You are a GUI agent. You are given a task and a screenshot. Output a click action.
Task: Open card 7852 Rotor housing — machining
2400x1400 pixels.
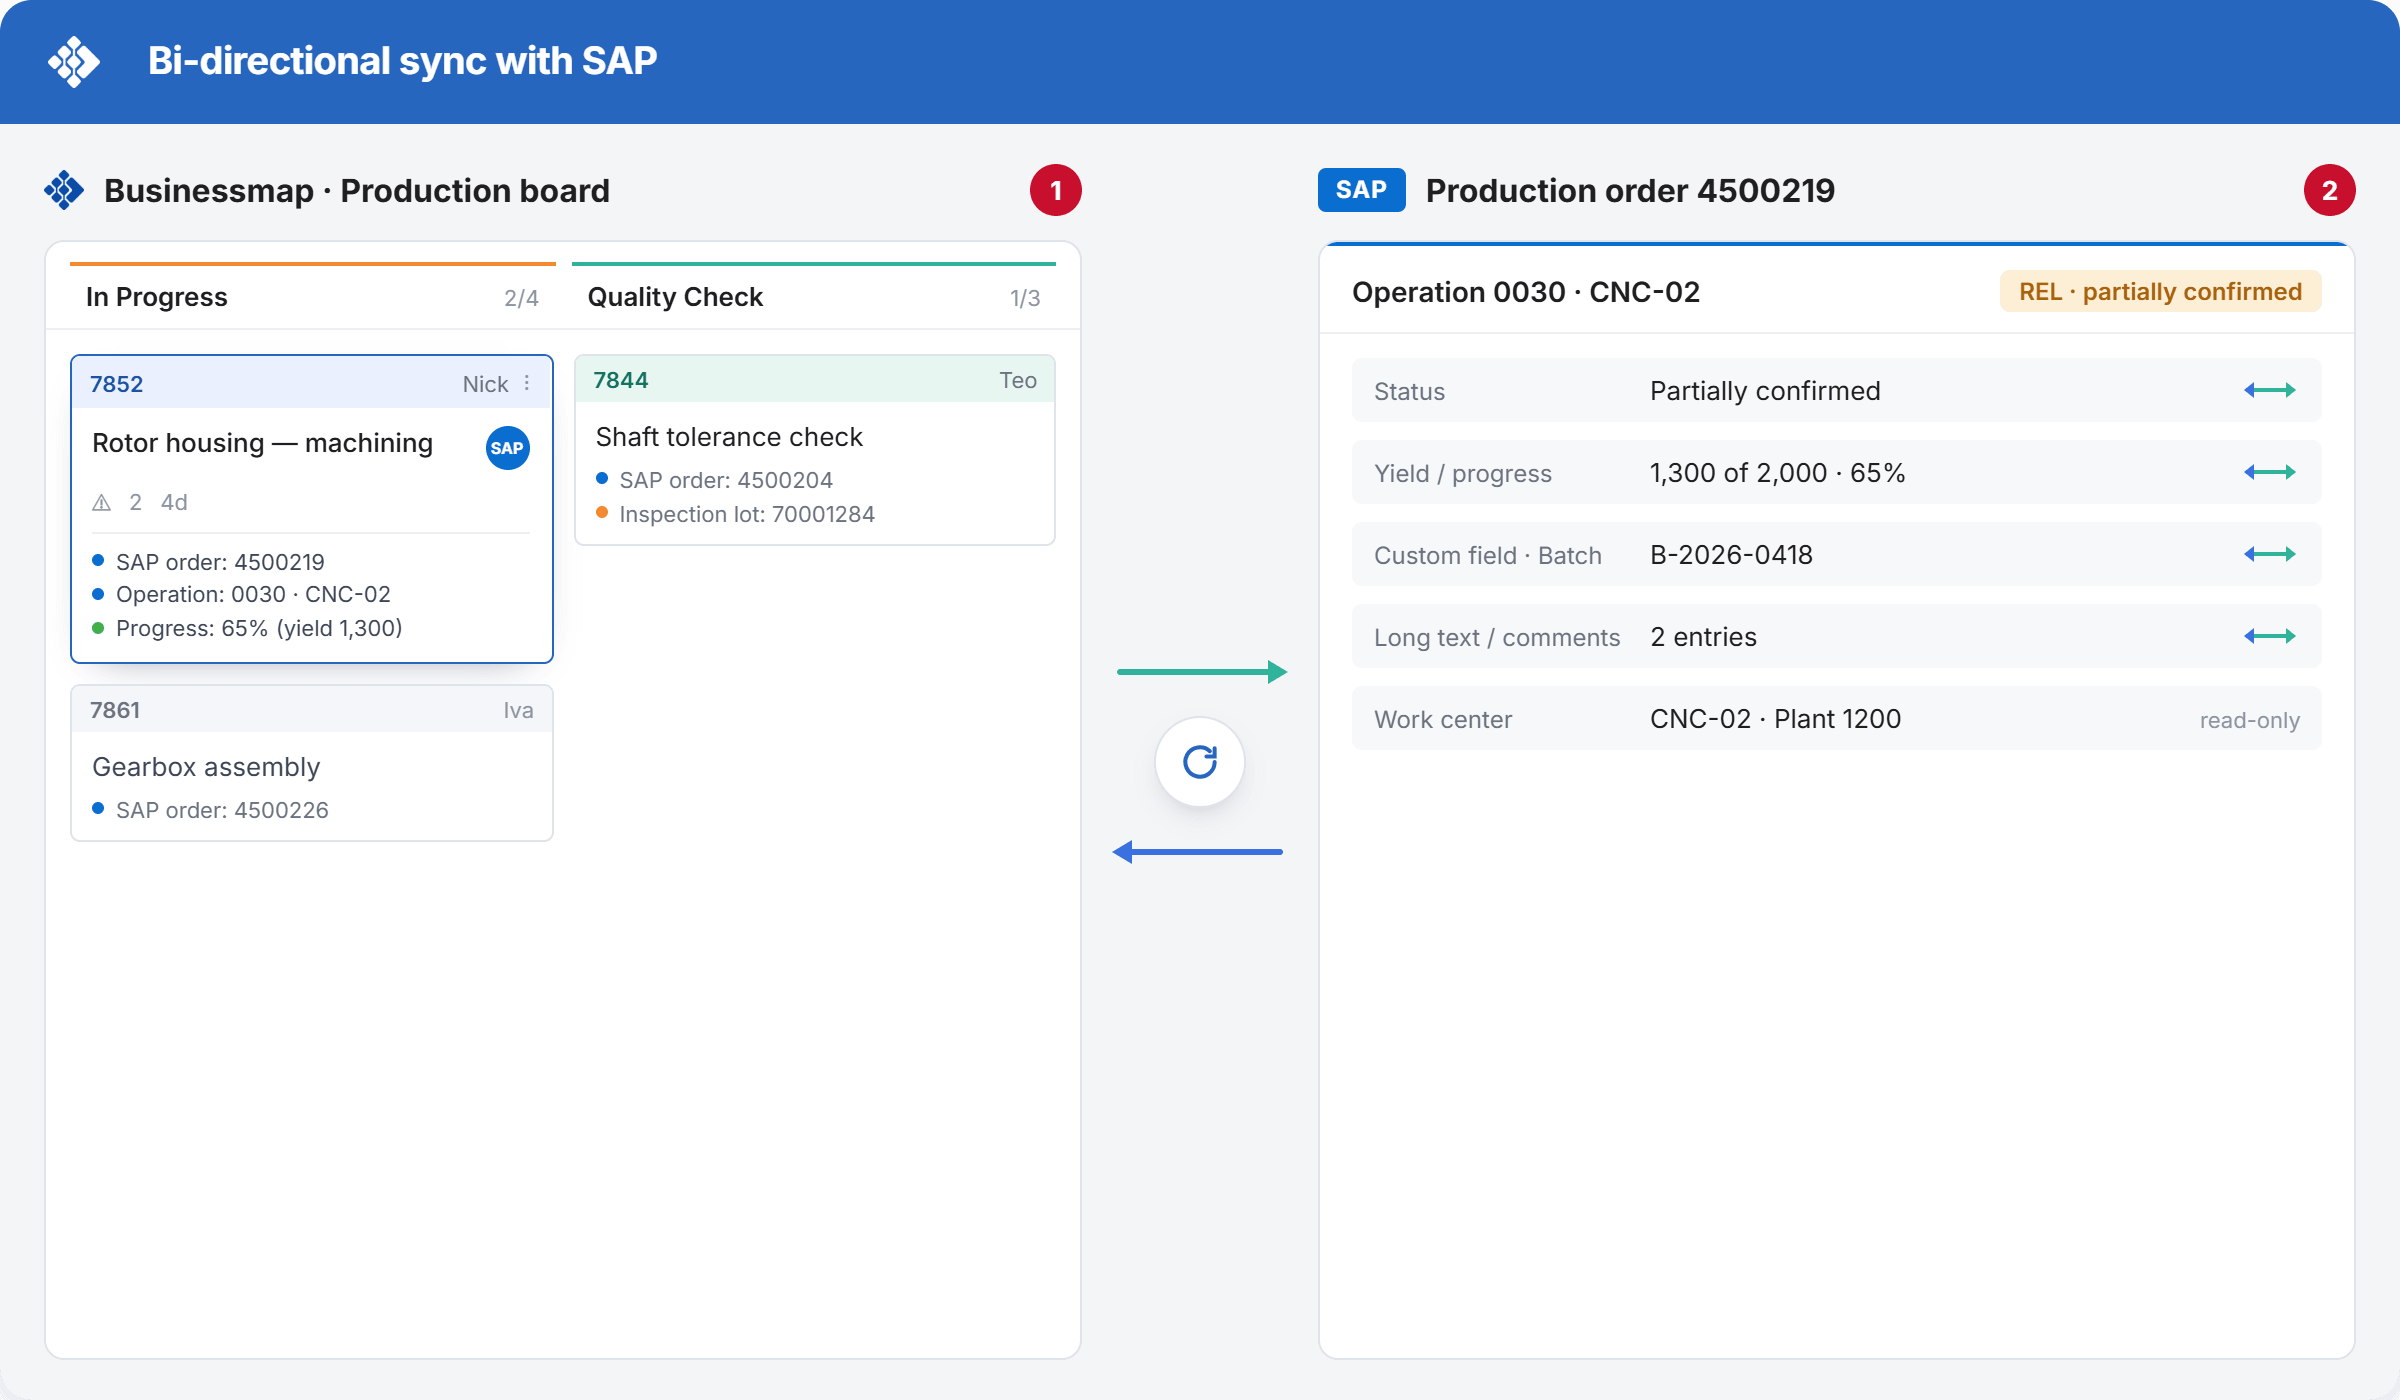pyautogui.click(x=312, y=509)
